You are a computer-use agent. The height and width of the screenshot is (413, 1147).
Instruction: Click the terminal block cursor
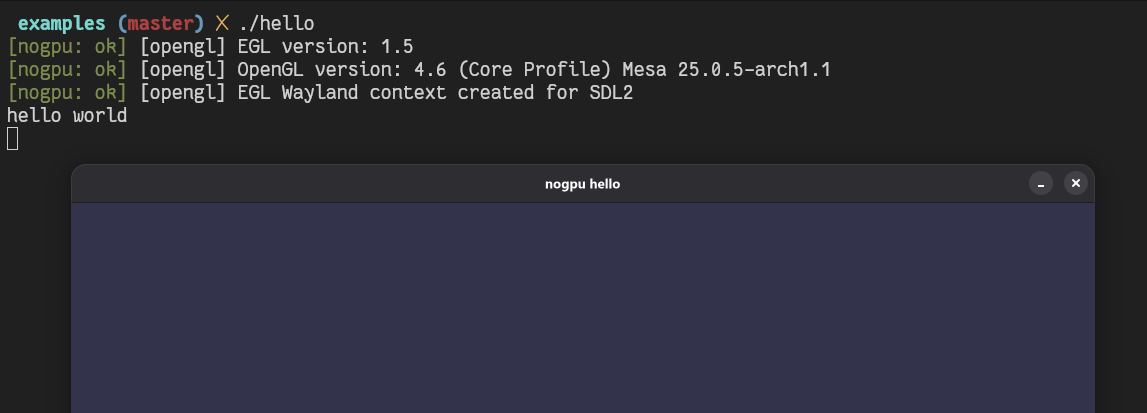[12, 138]
